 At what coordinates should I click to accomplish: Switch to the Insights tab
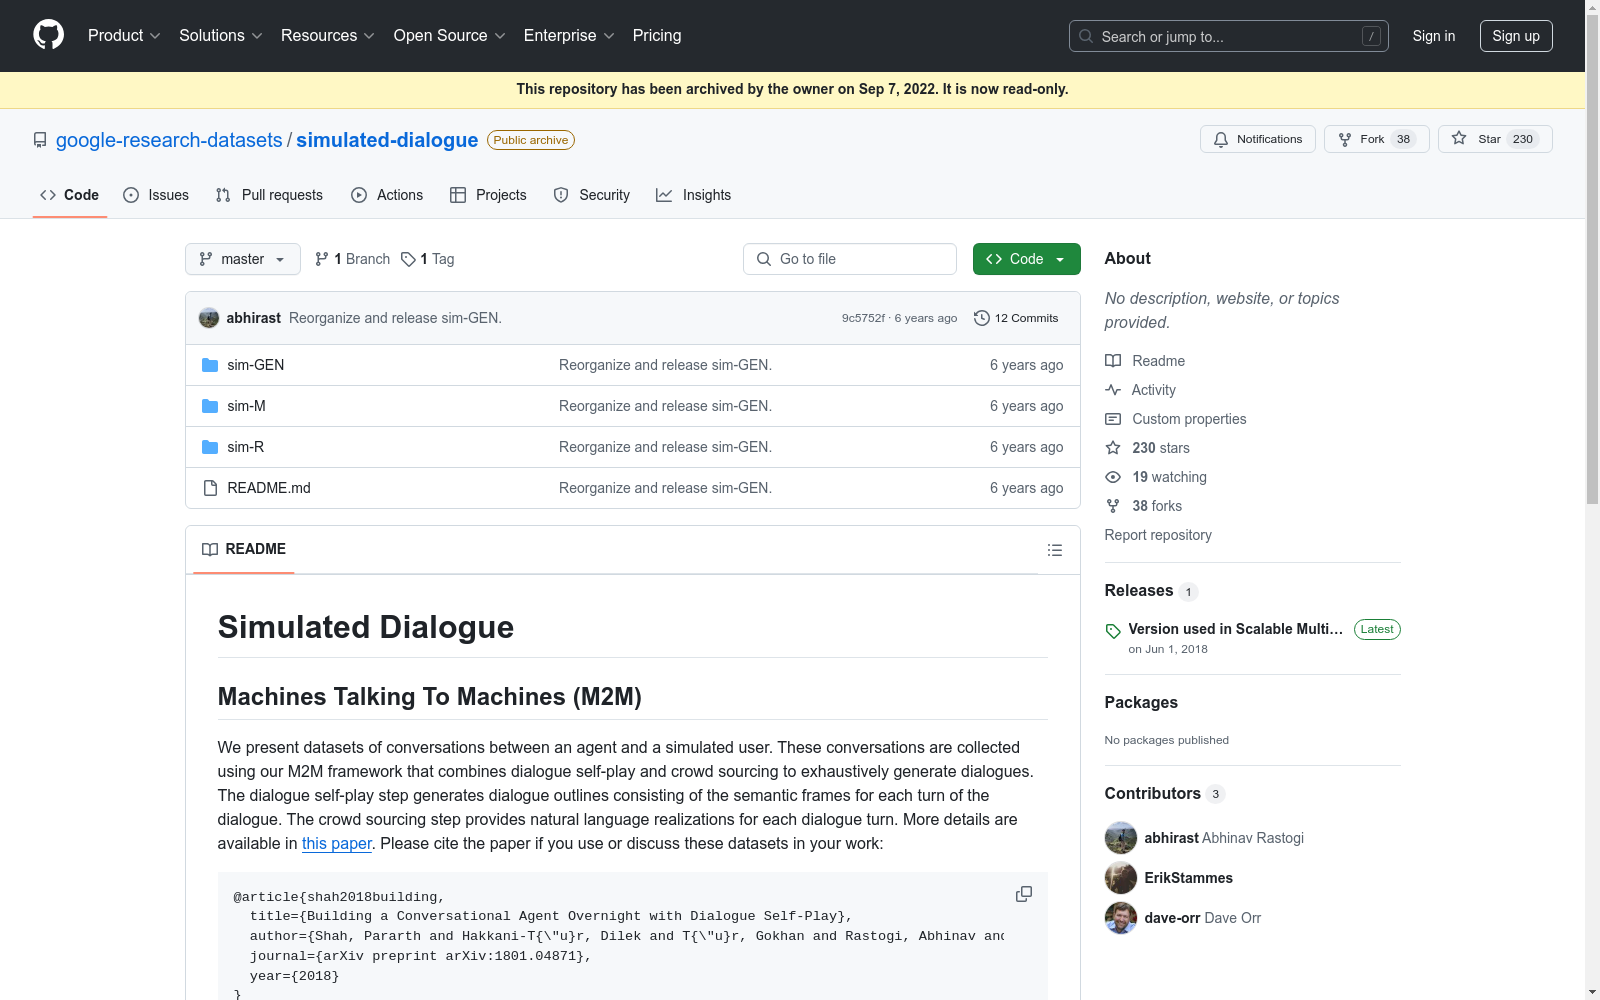pos(693,195)
